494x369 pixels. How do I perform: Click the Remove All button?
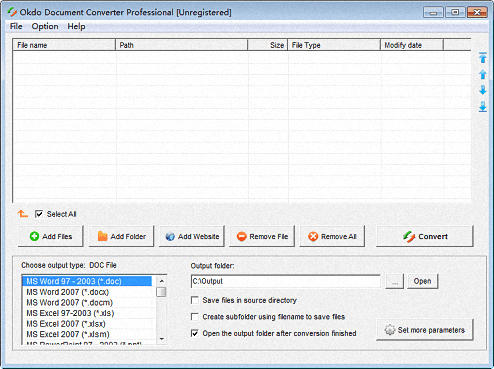[332, 236]
